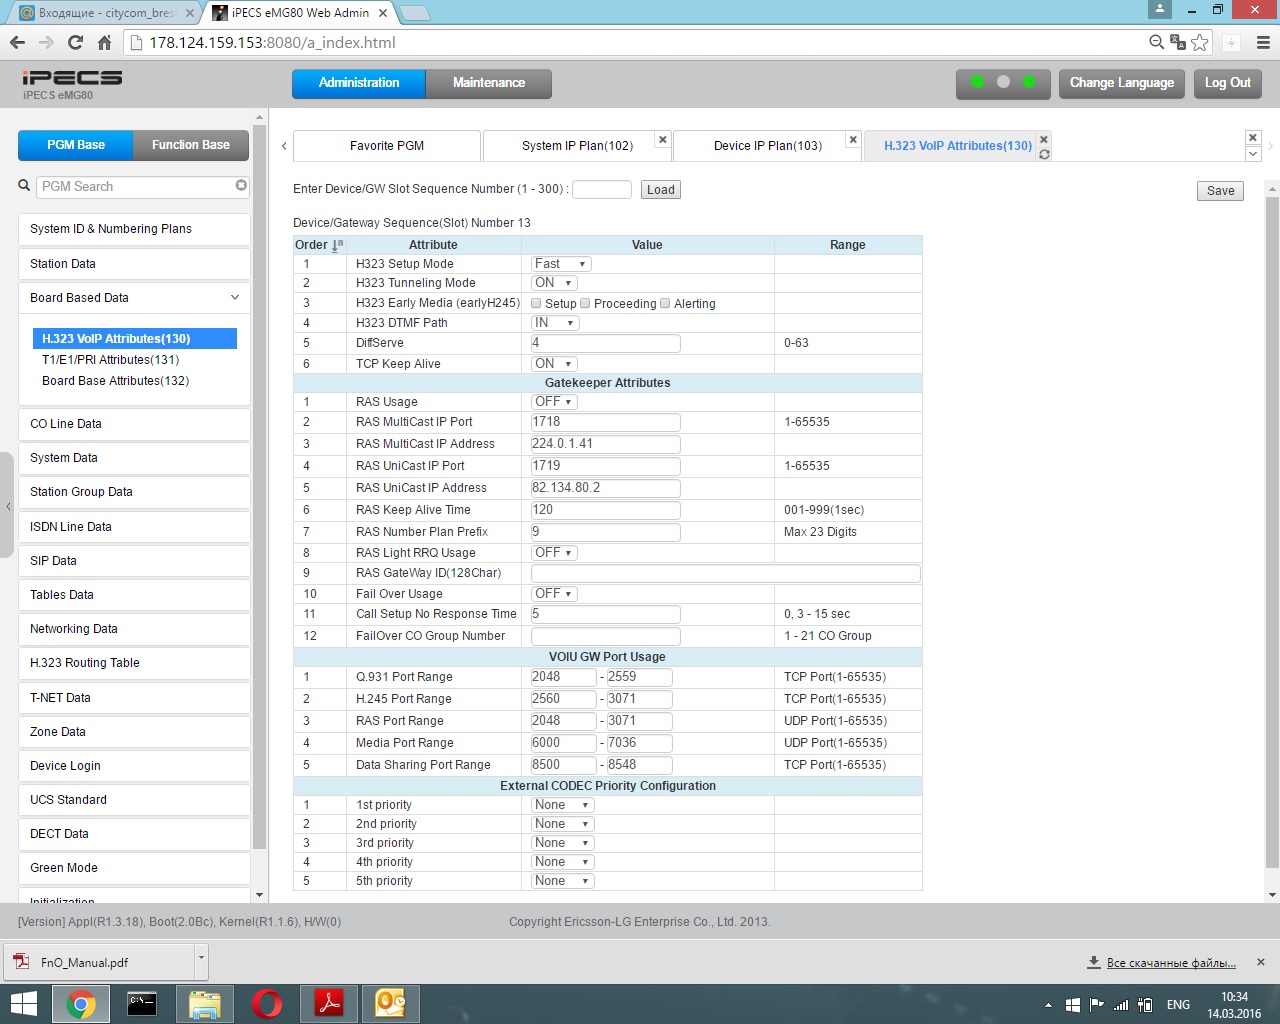Switch to the Maintenance tab

pyautogui.click(x=488, y=83)
